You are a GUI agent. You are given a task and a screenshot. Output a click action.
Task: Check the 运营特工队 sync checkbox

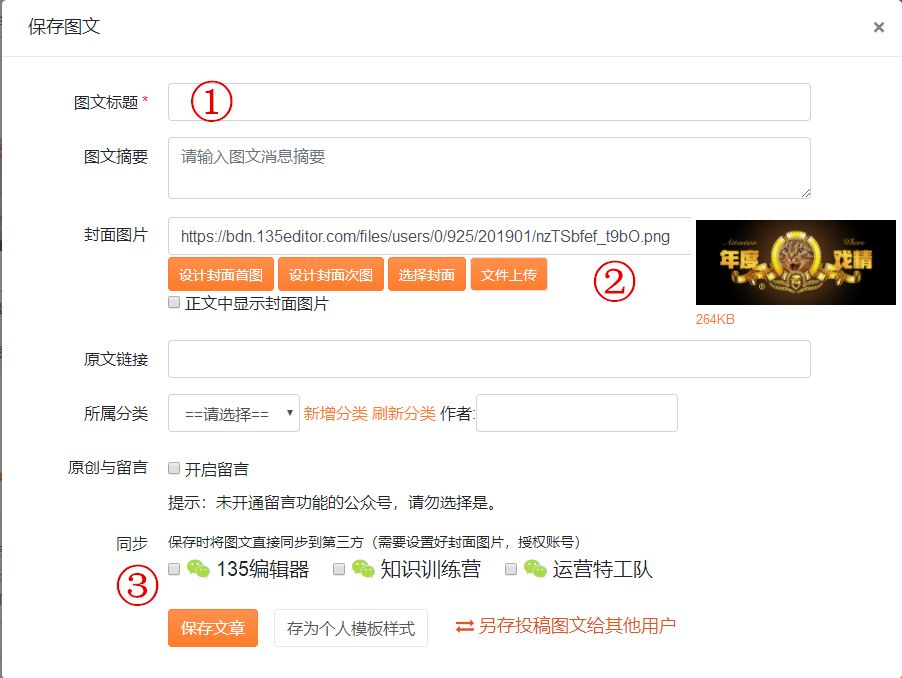click(x=511, y=569)
